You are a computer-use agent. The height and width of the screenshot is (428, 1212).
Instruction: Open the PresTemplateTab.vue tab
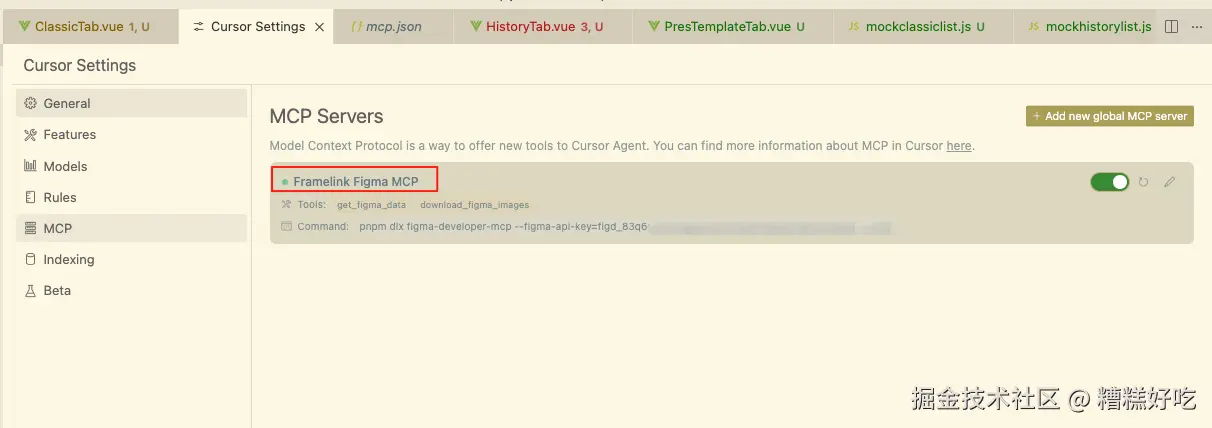733,27
